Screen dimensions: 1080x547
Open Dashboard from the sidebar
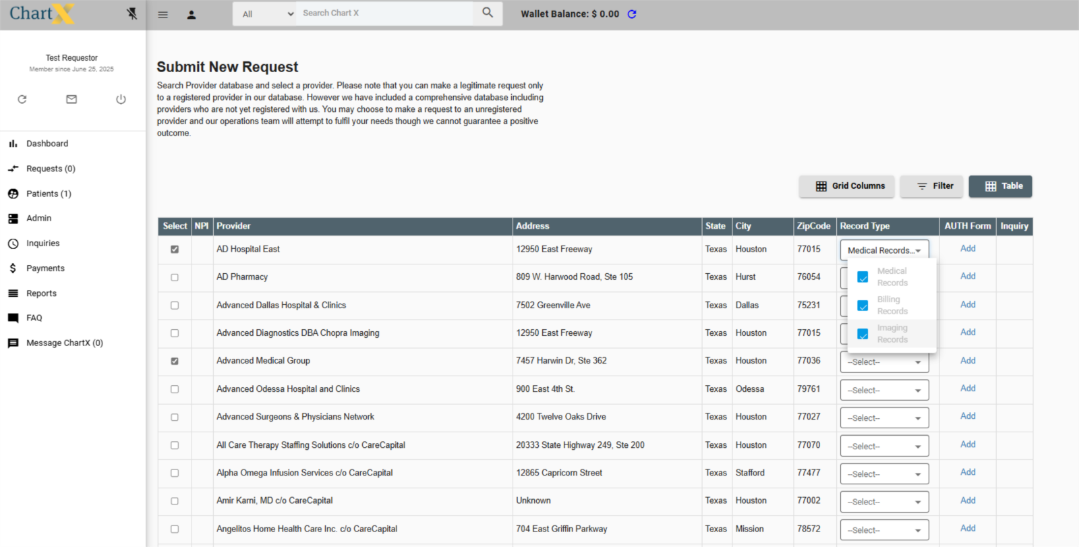point(47,144)
